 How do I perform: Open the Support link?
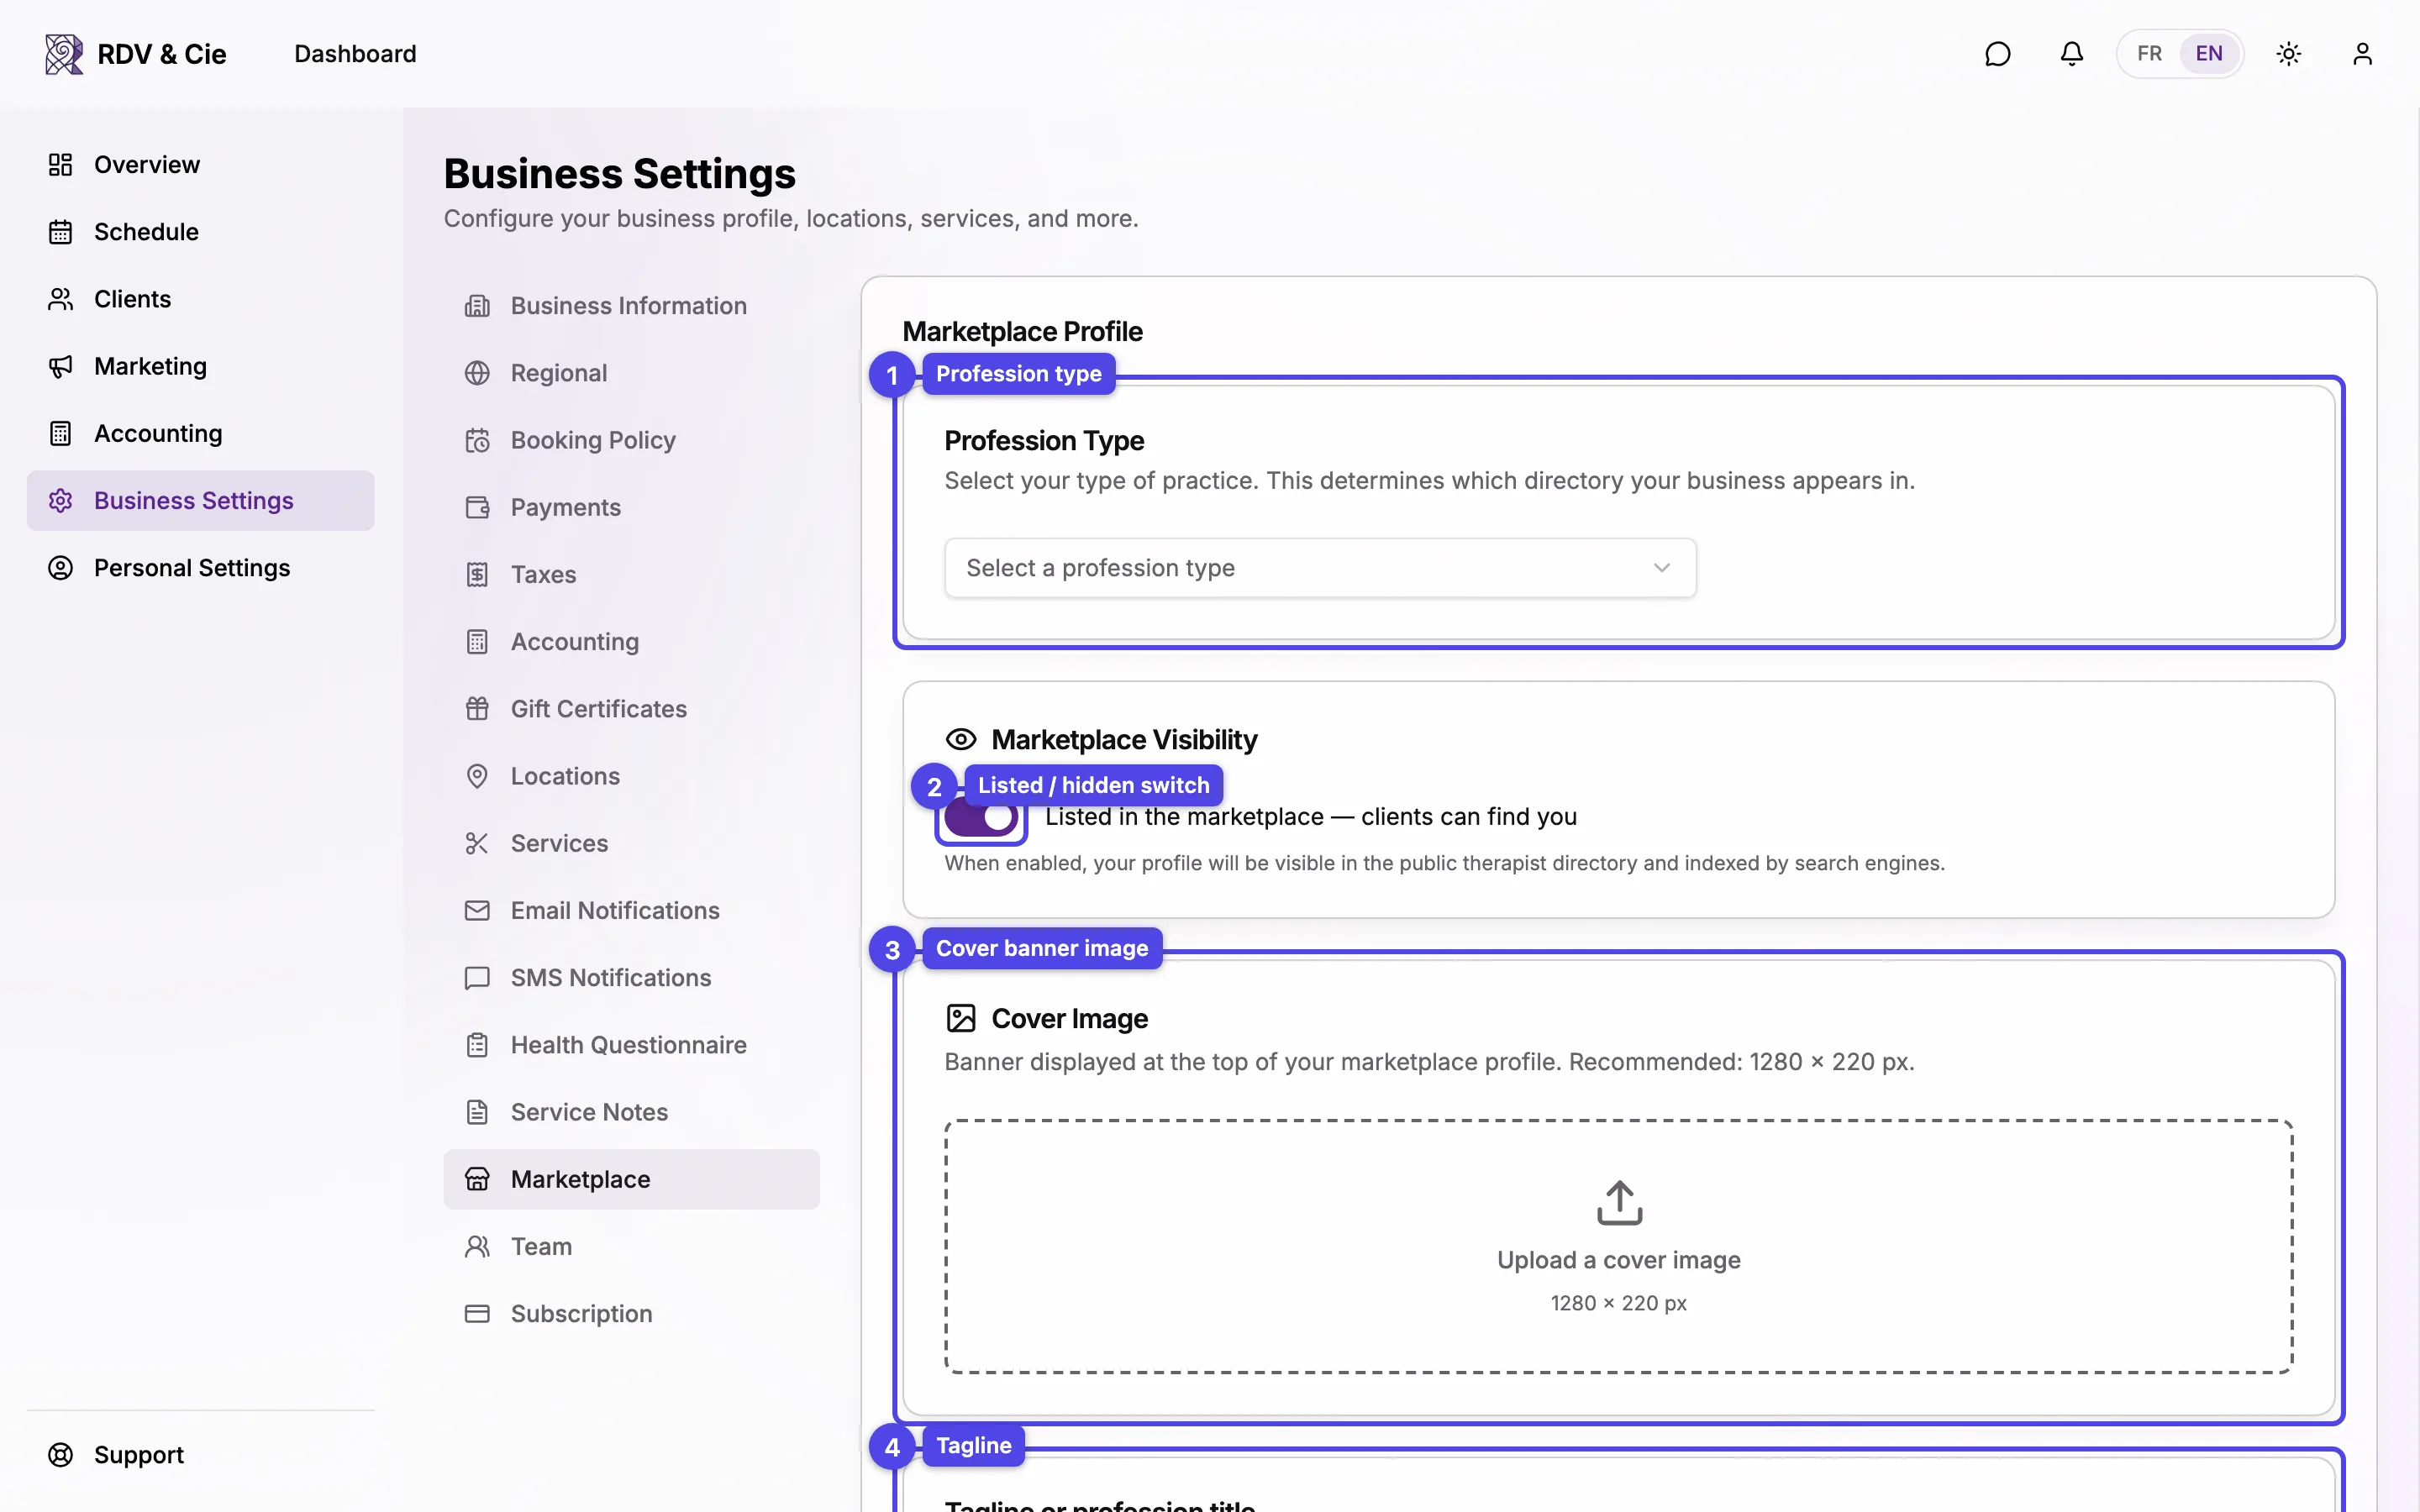(x=200, y=1455)
